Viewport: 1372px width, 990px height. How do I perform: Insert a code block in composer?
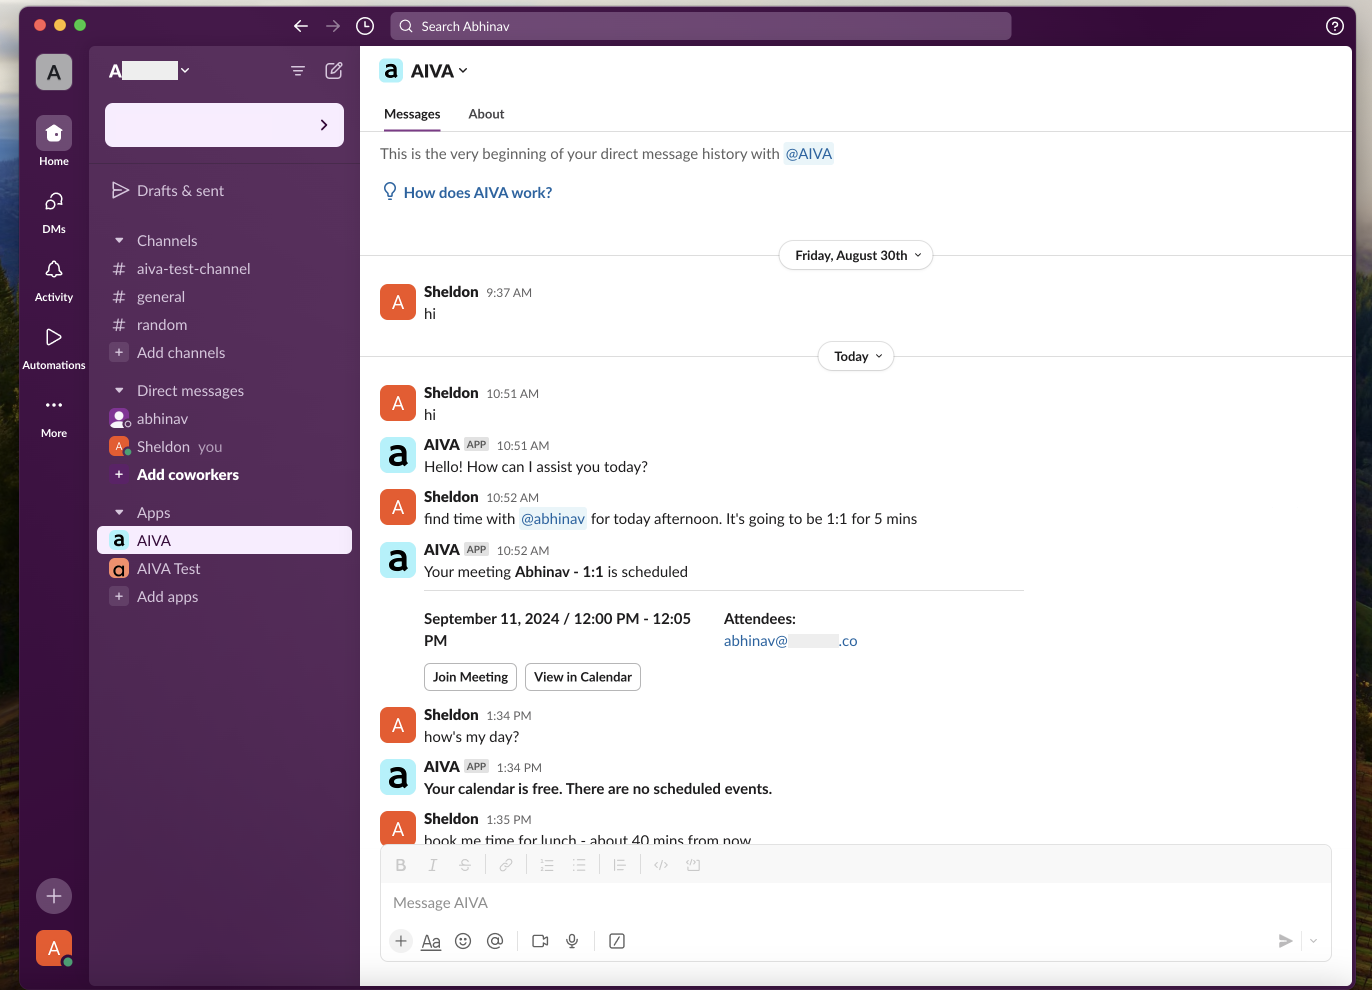693,865
